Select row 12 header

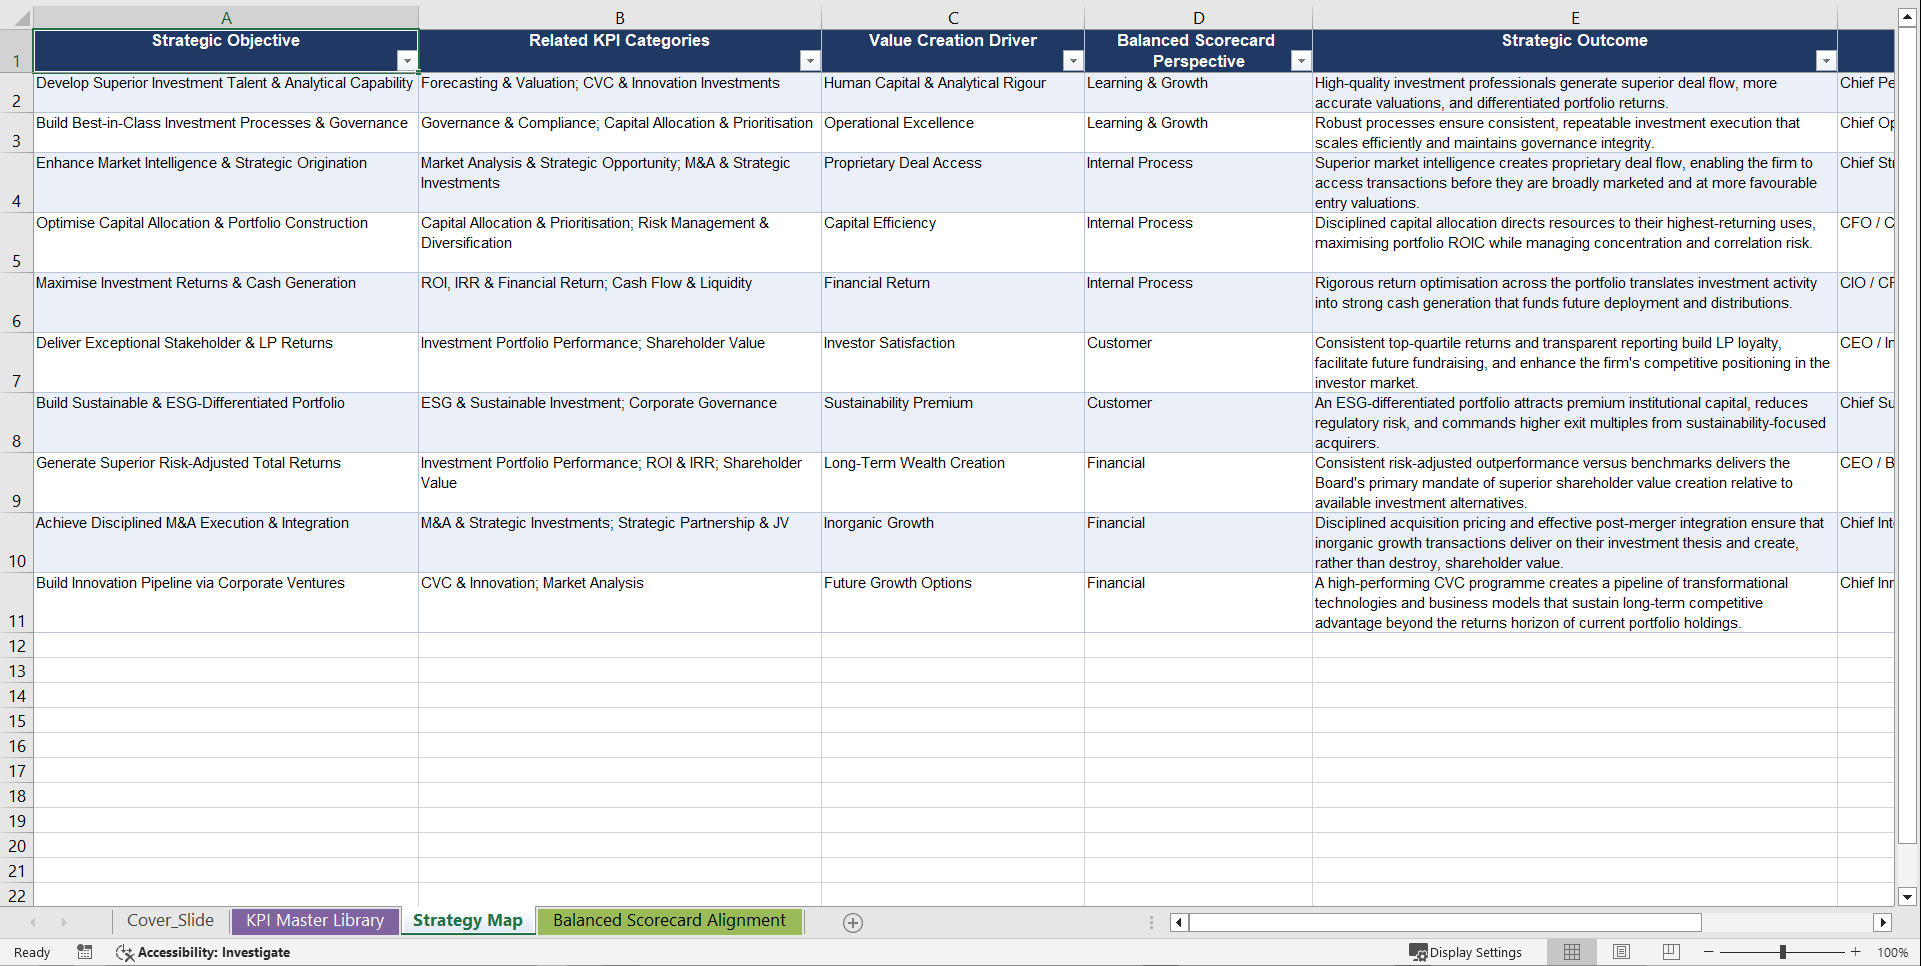(16, 645)
